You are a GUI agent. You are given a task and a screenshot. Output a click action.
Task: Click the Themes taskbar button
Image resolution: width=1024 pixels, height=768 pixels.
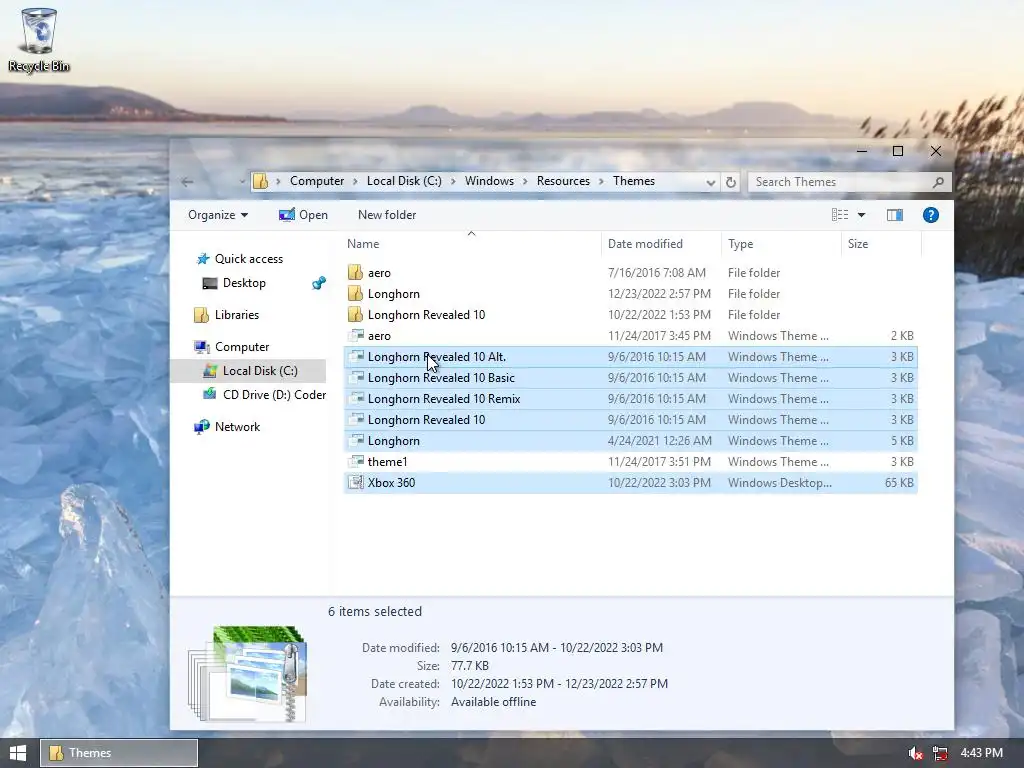tap(119, 753)
